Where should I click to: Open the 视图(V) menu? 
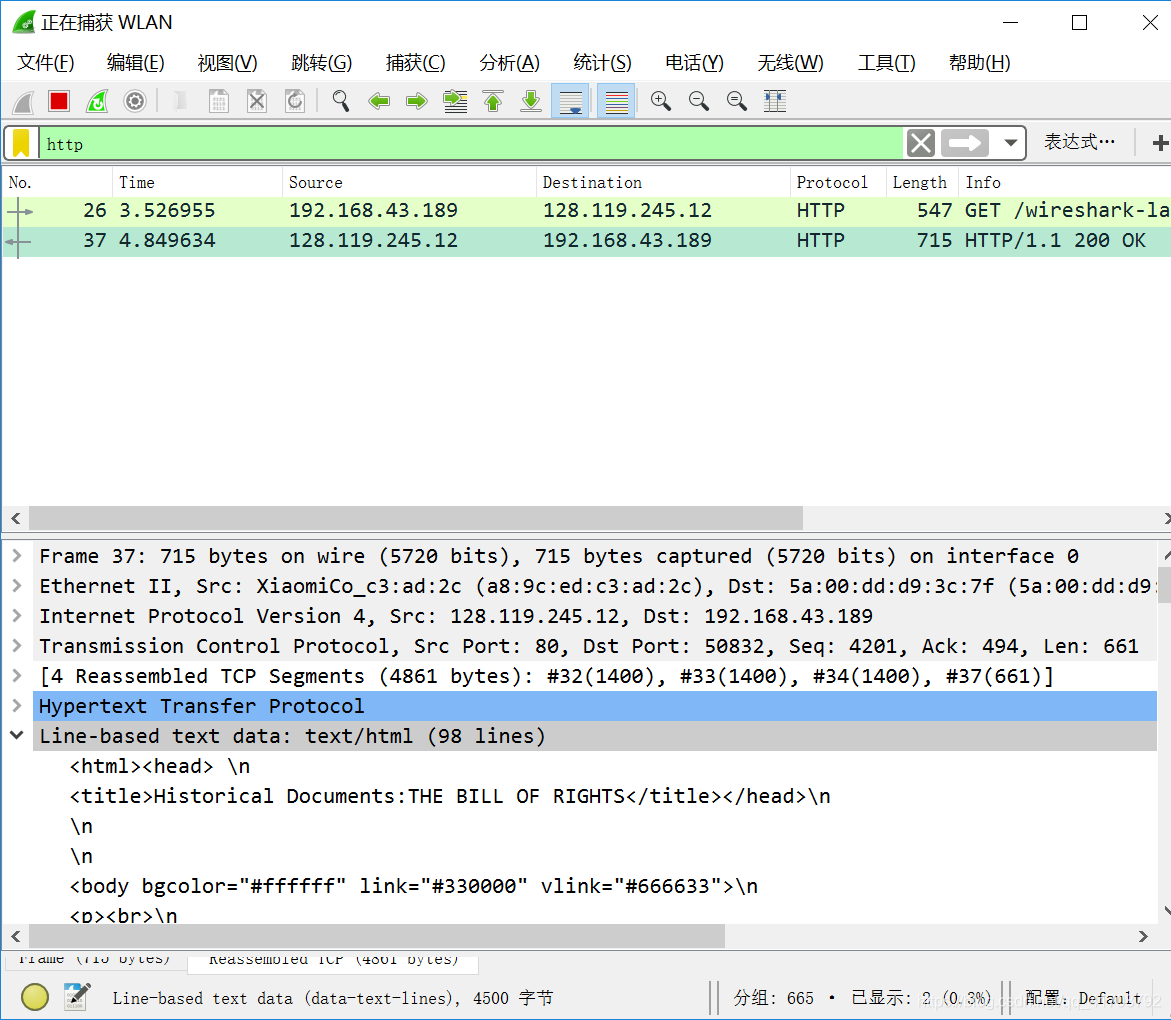[227, 63]
